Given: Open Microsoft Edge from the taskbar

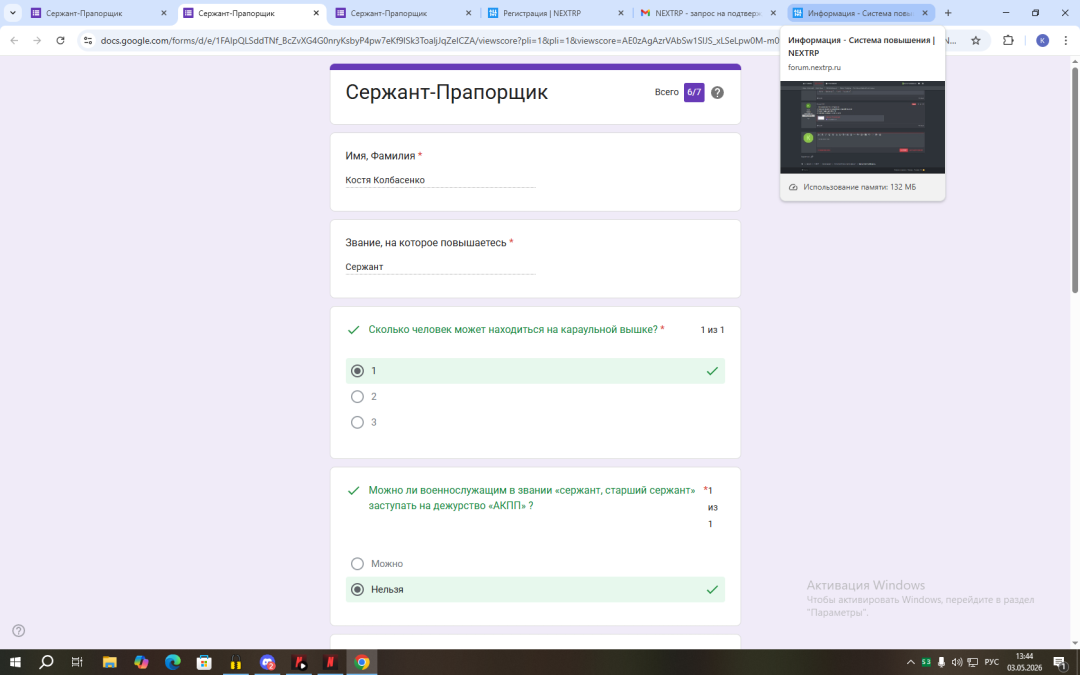Looking at the screenshot, I should [173, 662].
